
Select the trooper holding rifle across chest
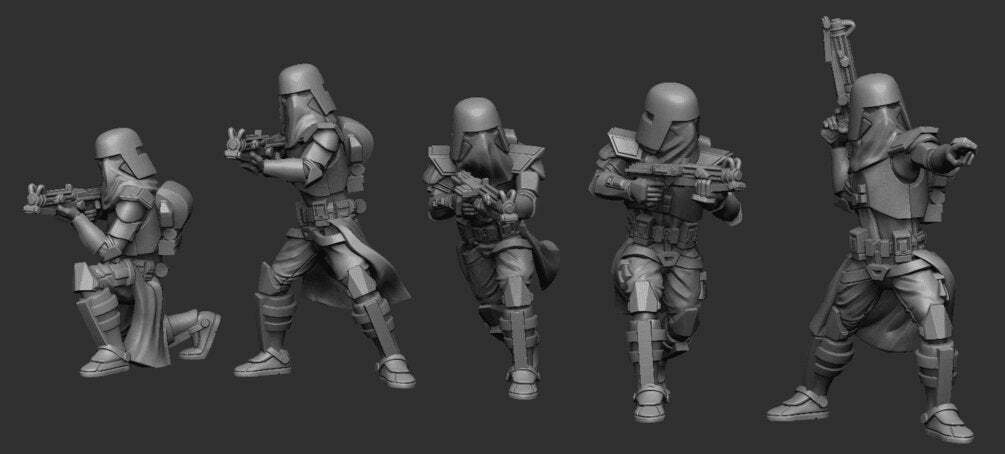pyautogui.click(x=667, y=252)
